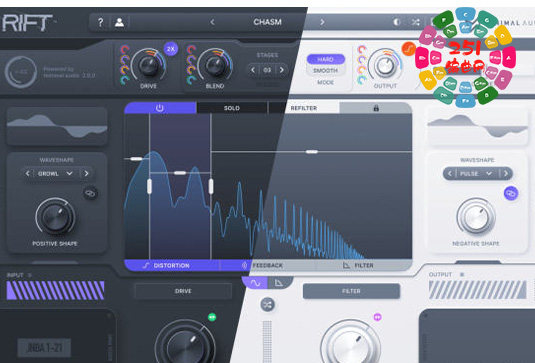This screenshot has width=535, height=363.
Task: Select SMOOTH mode
Action: point(326,71)
